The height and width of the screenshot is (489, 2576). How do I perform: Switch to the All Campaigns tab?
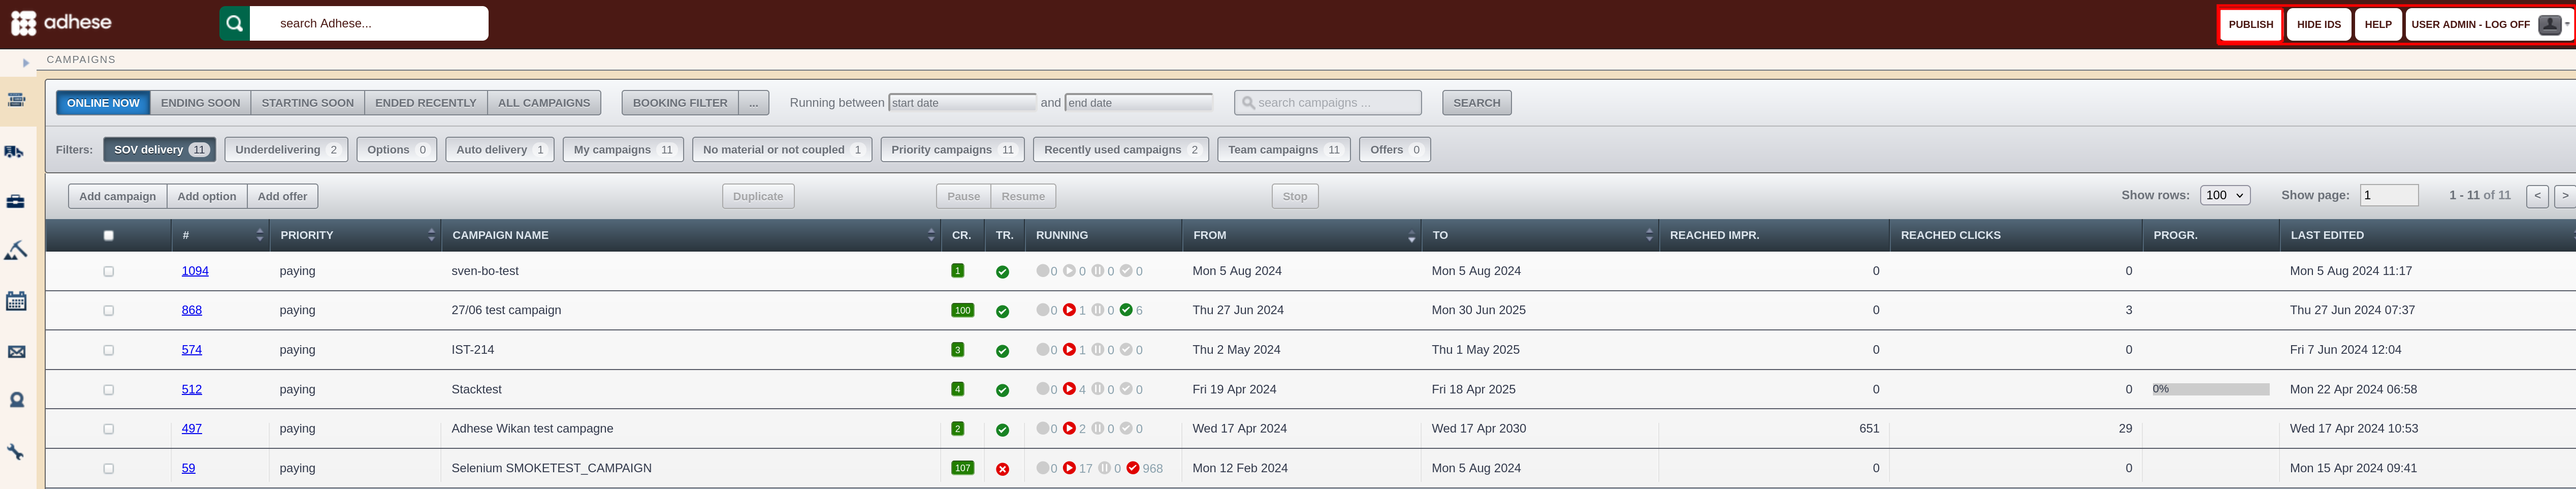[544, 103]
